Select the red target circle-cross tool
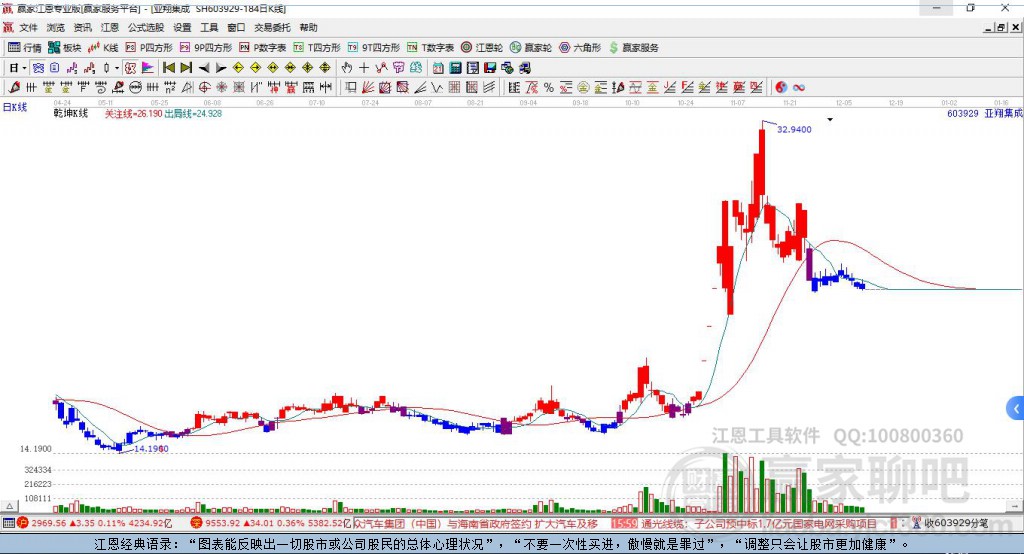The width and height of the screenshot is (1024, 554). (204, 88)
